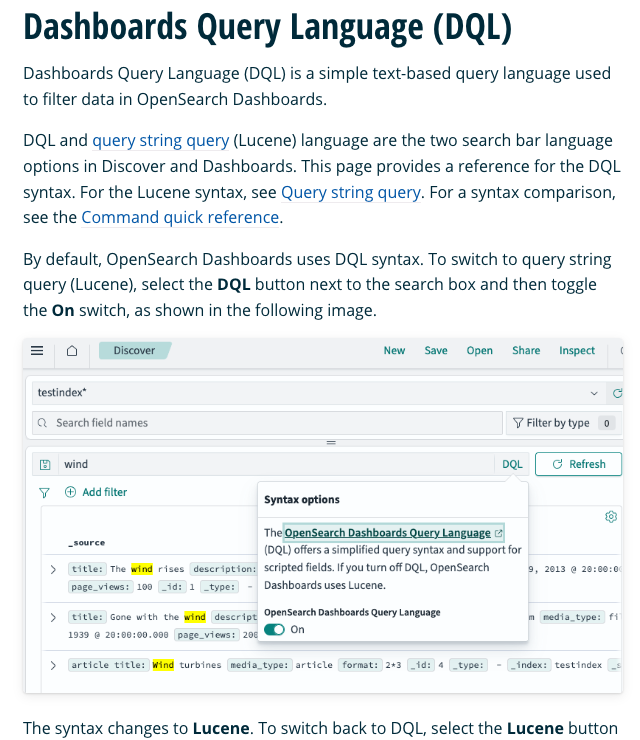The image size is (640, 740).
Task: Click the 'Dashboards Query Language (DQL)' heading
Action: point(268,27)
